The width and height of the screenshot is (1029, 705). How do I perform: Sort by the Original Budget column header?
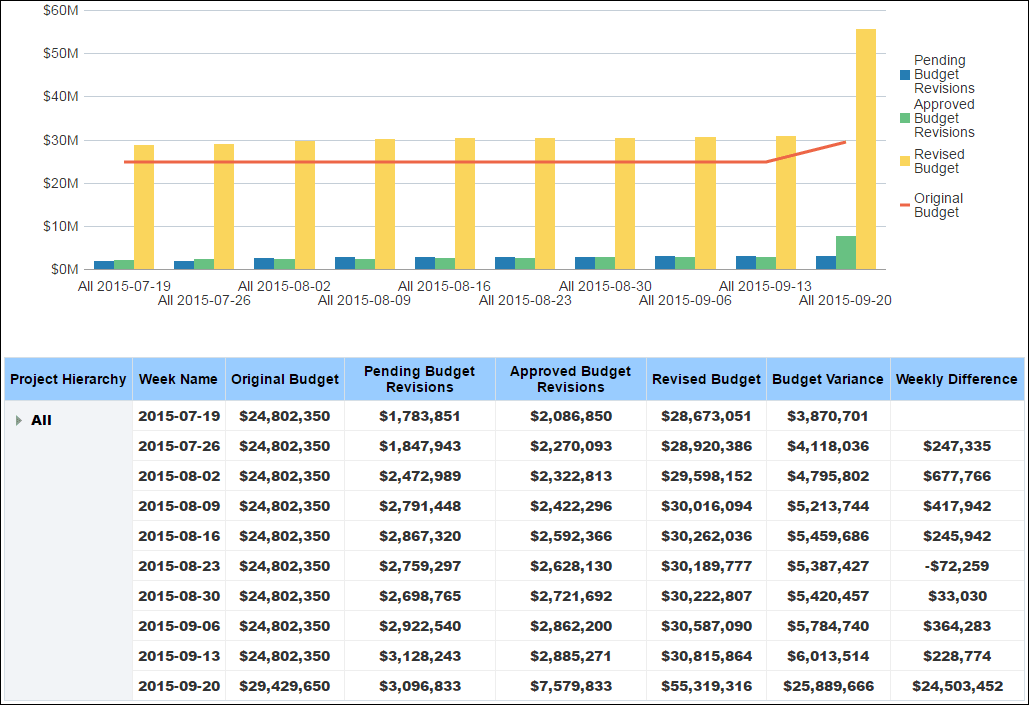(x=284, y=379)
